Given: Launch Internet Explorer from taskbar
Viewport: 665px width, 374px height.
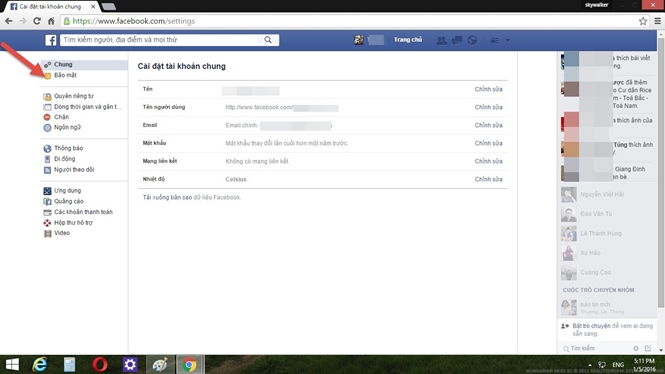Looking at the screenshot, I should click(40, 364).
